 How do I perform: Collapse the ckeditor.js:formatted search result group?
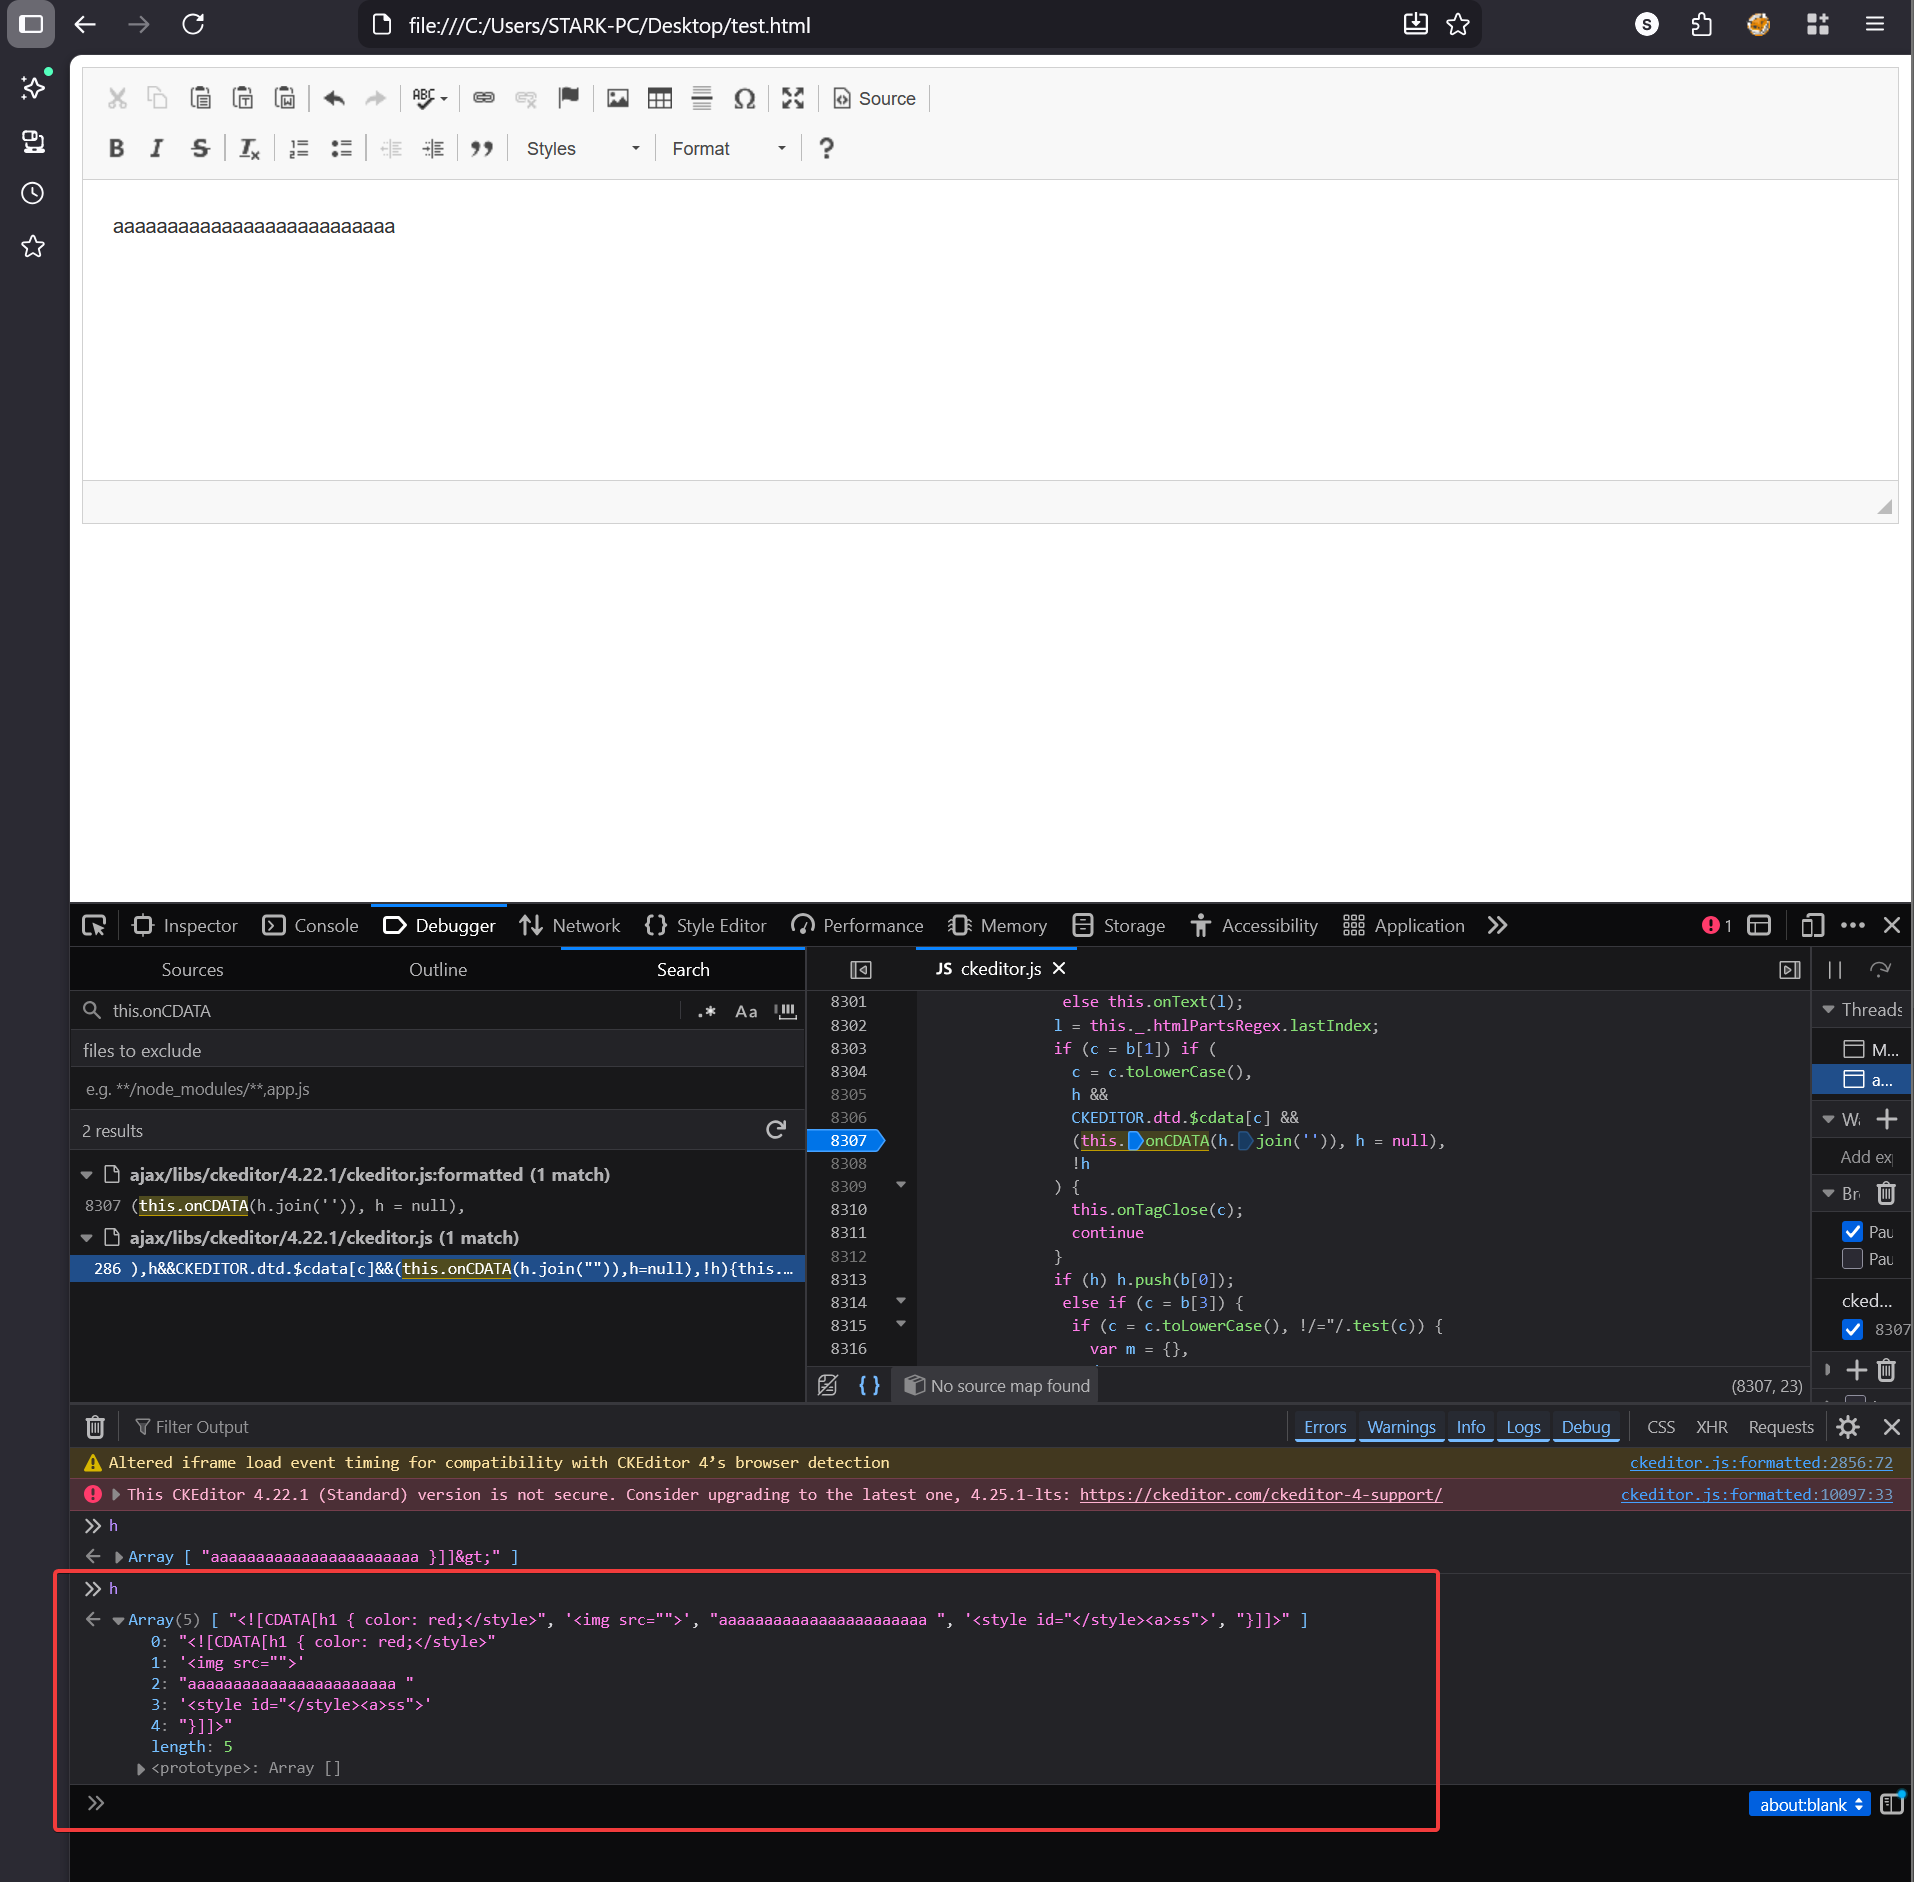[87, 1175]
